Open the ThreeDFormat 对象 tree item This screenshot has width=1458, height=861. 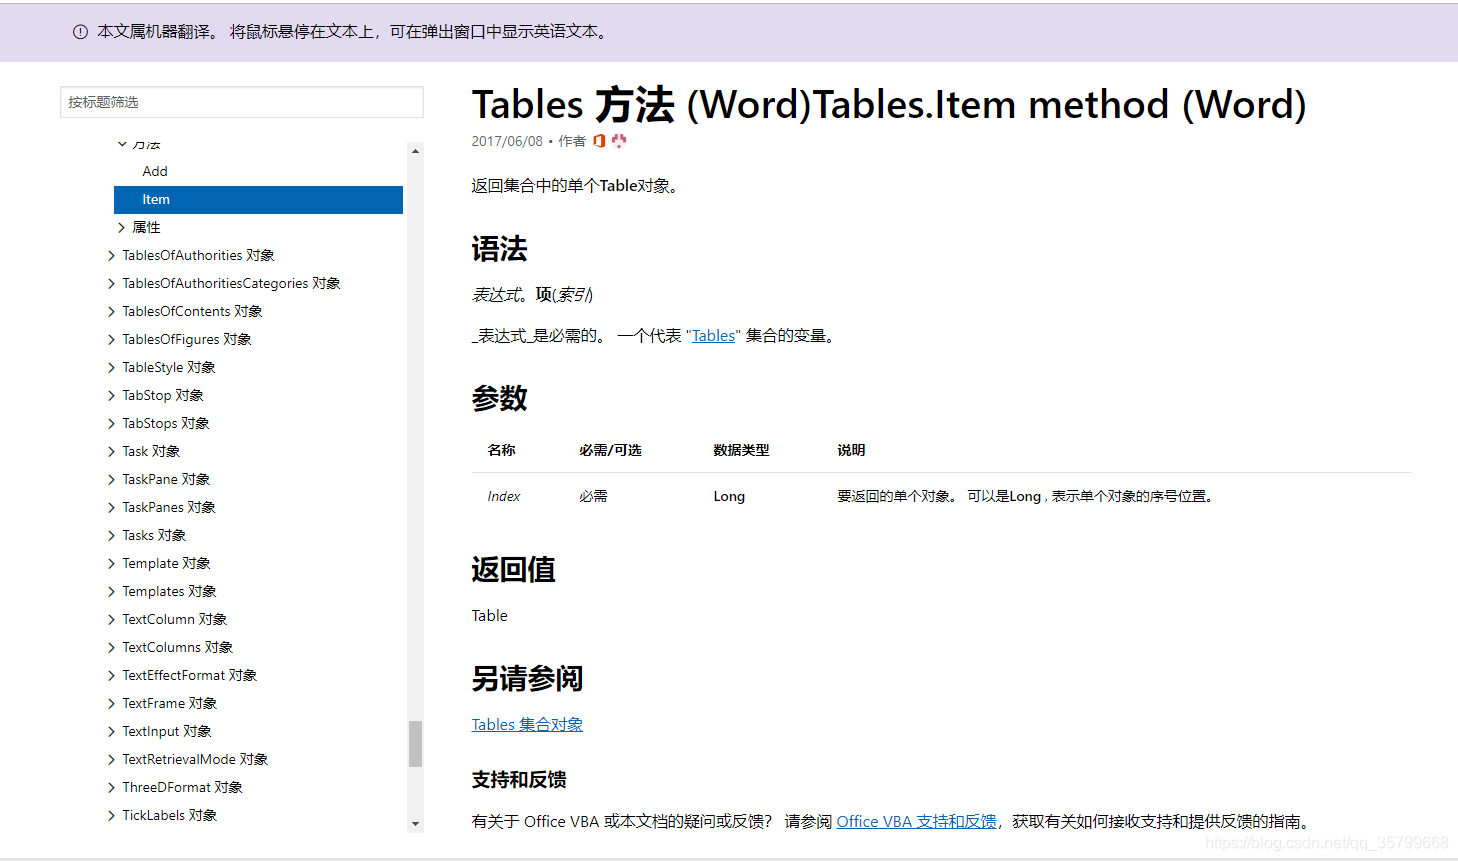click(183, 787)
